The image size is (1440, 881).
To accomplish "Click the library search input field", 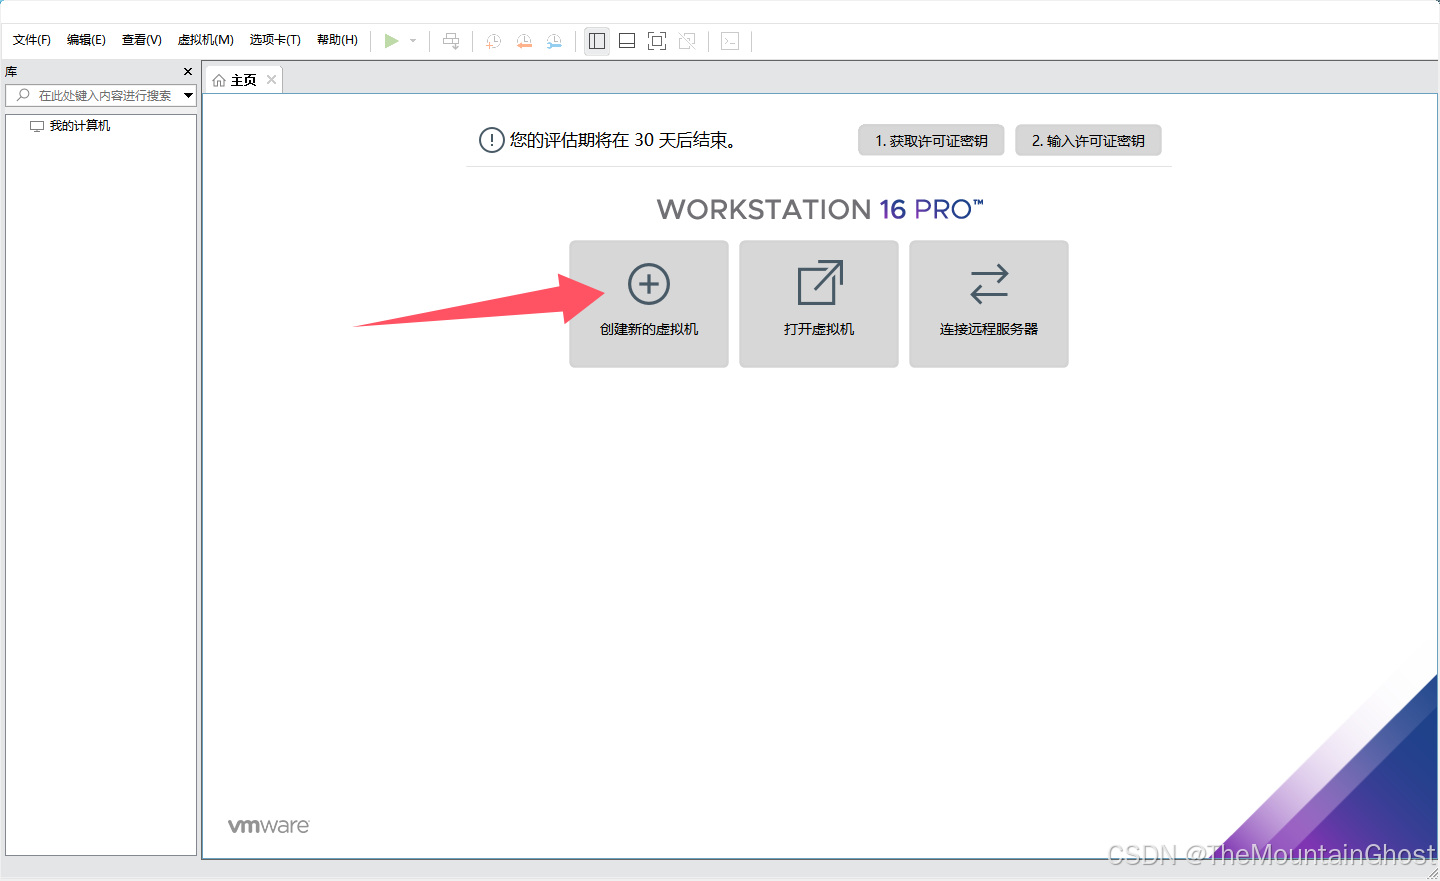I will coord(100,95).
